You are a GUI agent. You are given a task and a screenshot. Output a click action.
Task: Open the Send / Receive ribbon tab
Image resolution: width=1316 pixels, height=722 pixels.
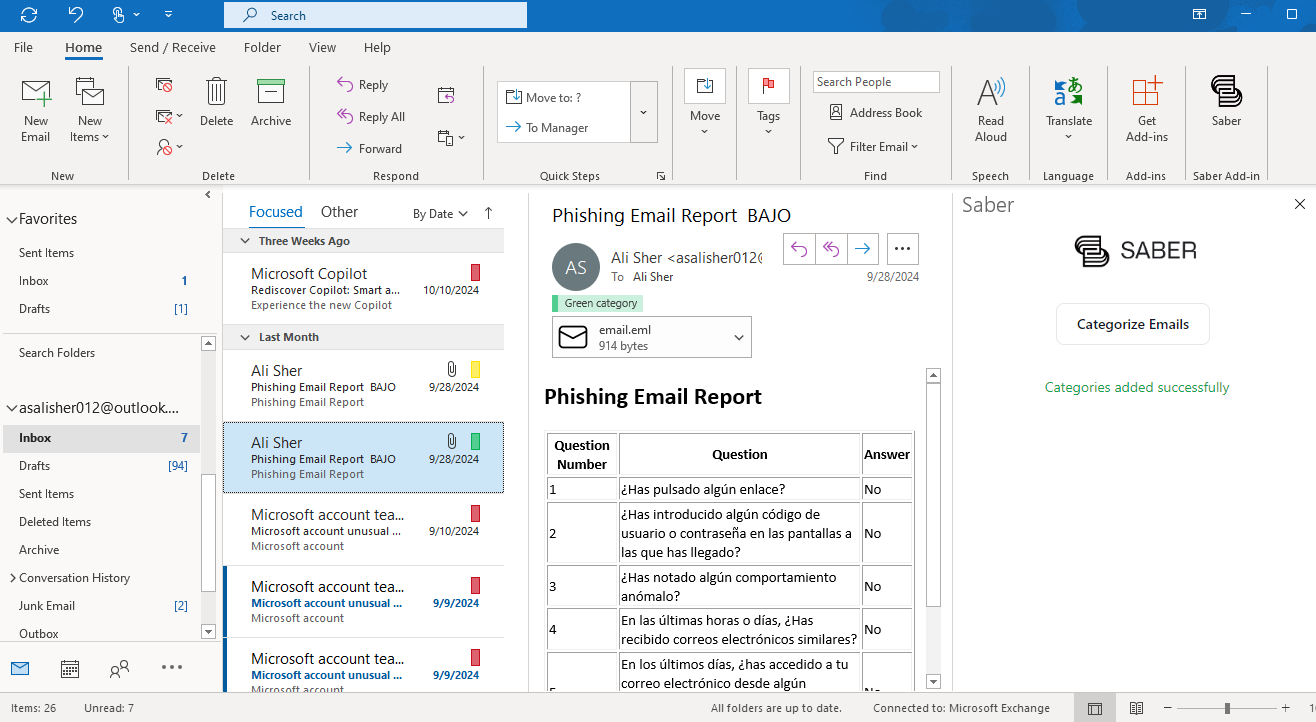pos(172,47)
